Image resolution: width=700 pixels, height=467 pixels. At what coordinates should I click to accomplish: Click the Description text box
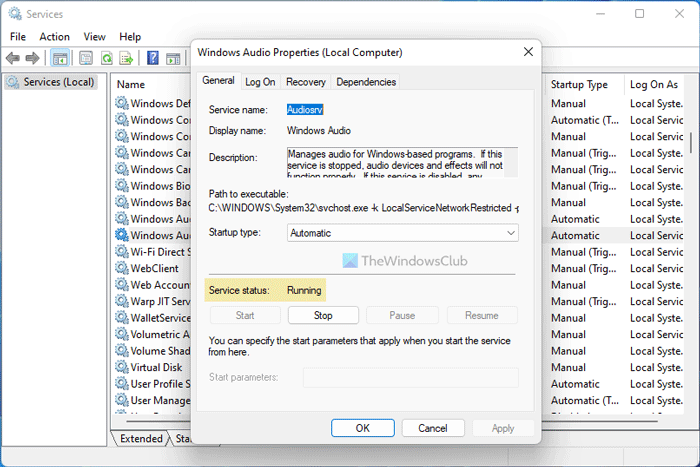(402, 162)
